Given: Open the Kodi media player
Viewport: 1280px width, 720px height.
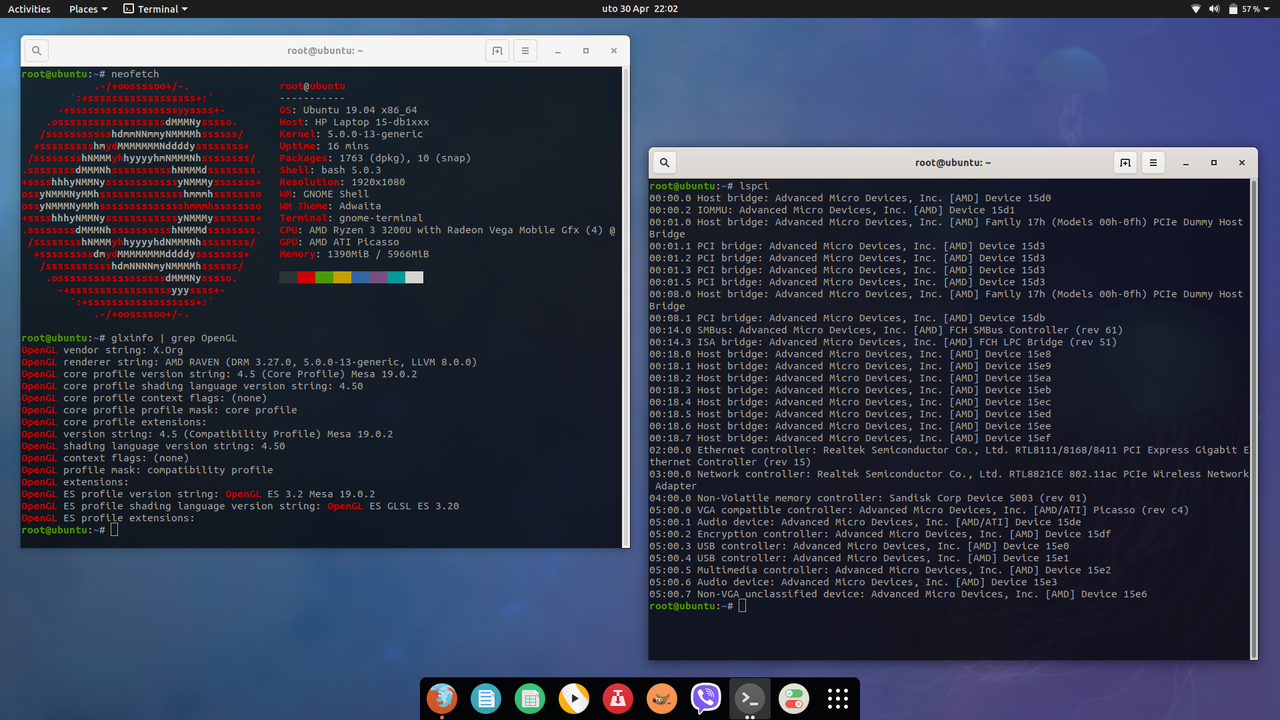Looking at the screenshot, I should click(573, 699).
